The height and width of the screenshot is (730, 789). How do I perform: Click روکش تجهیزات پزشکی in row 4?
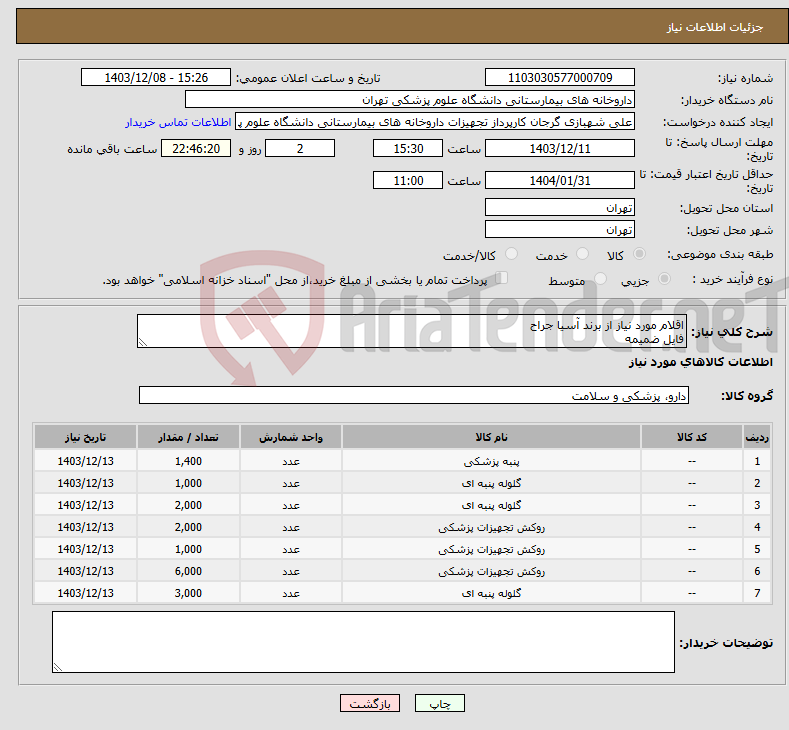pyautogui.click(x=491, y=527)
